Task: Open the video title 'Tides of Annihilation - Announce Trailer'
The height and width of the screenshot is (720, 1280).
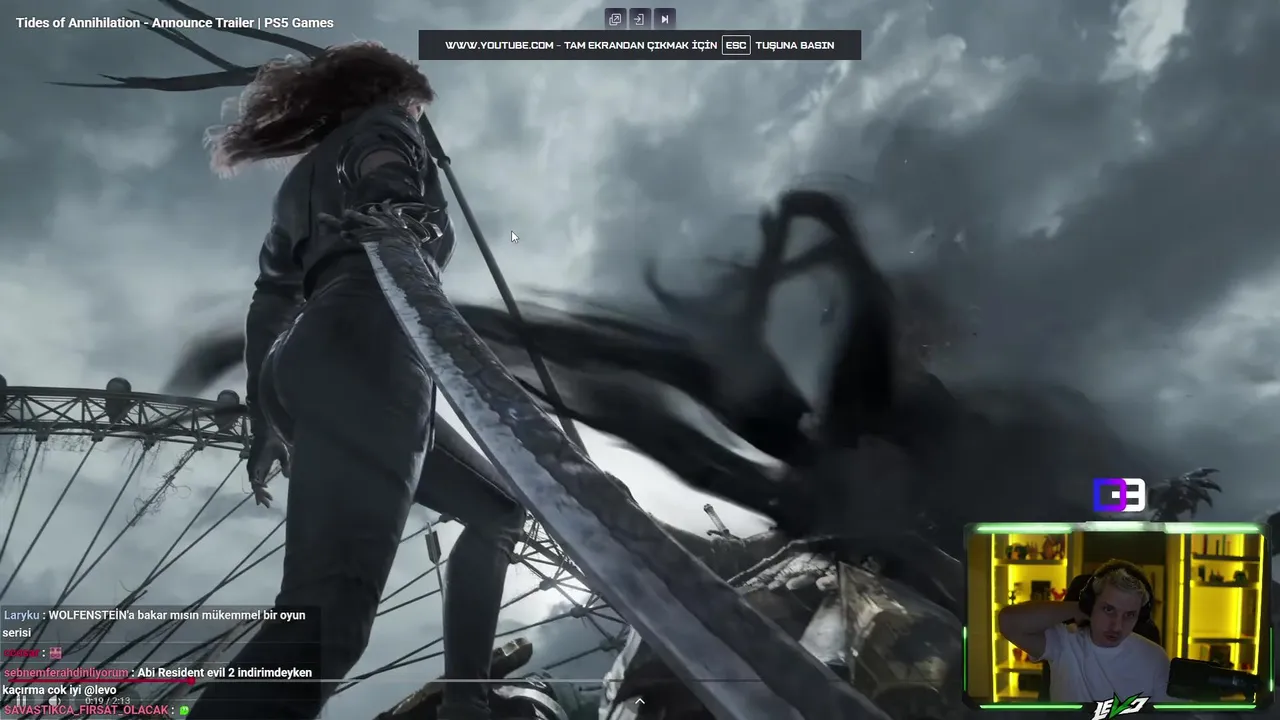Action: (x=174, y=23)
